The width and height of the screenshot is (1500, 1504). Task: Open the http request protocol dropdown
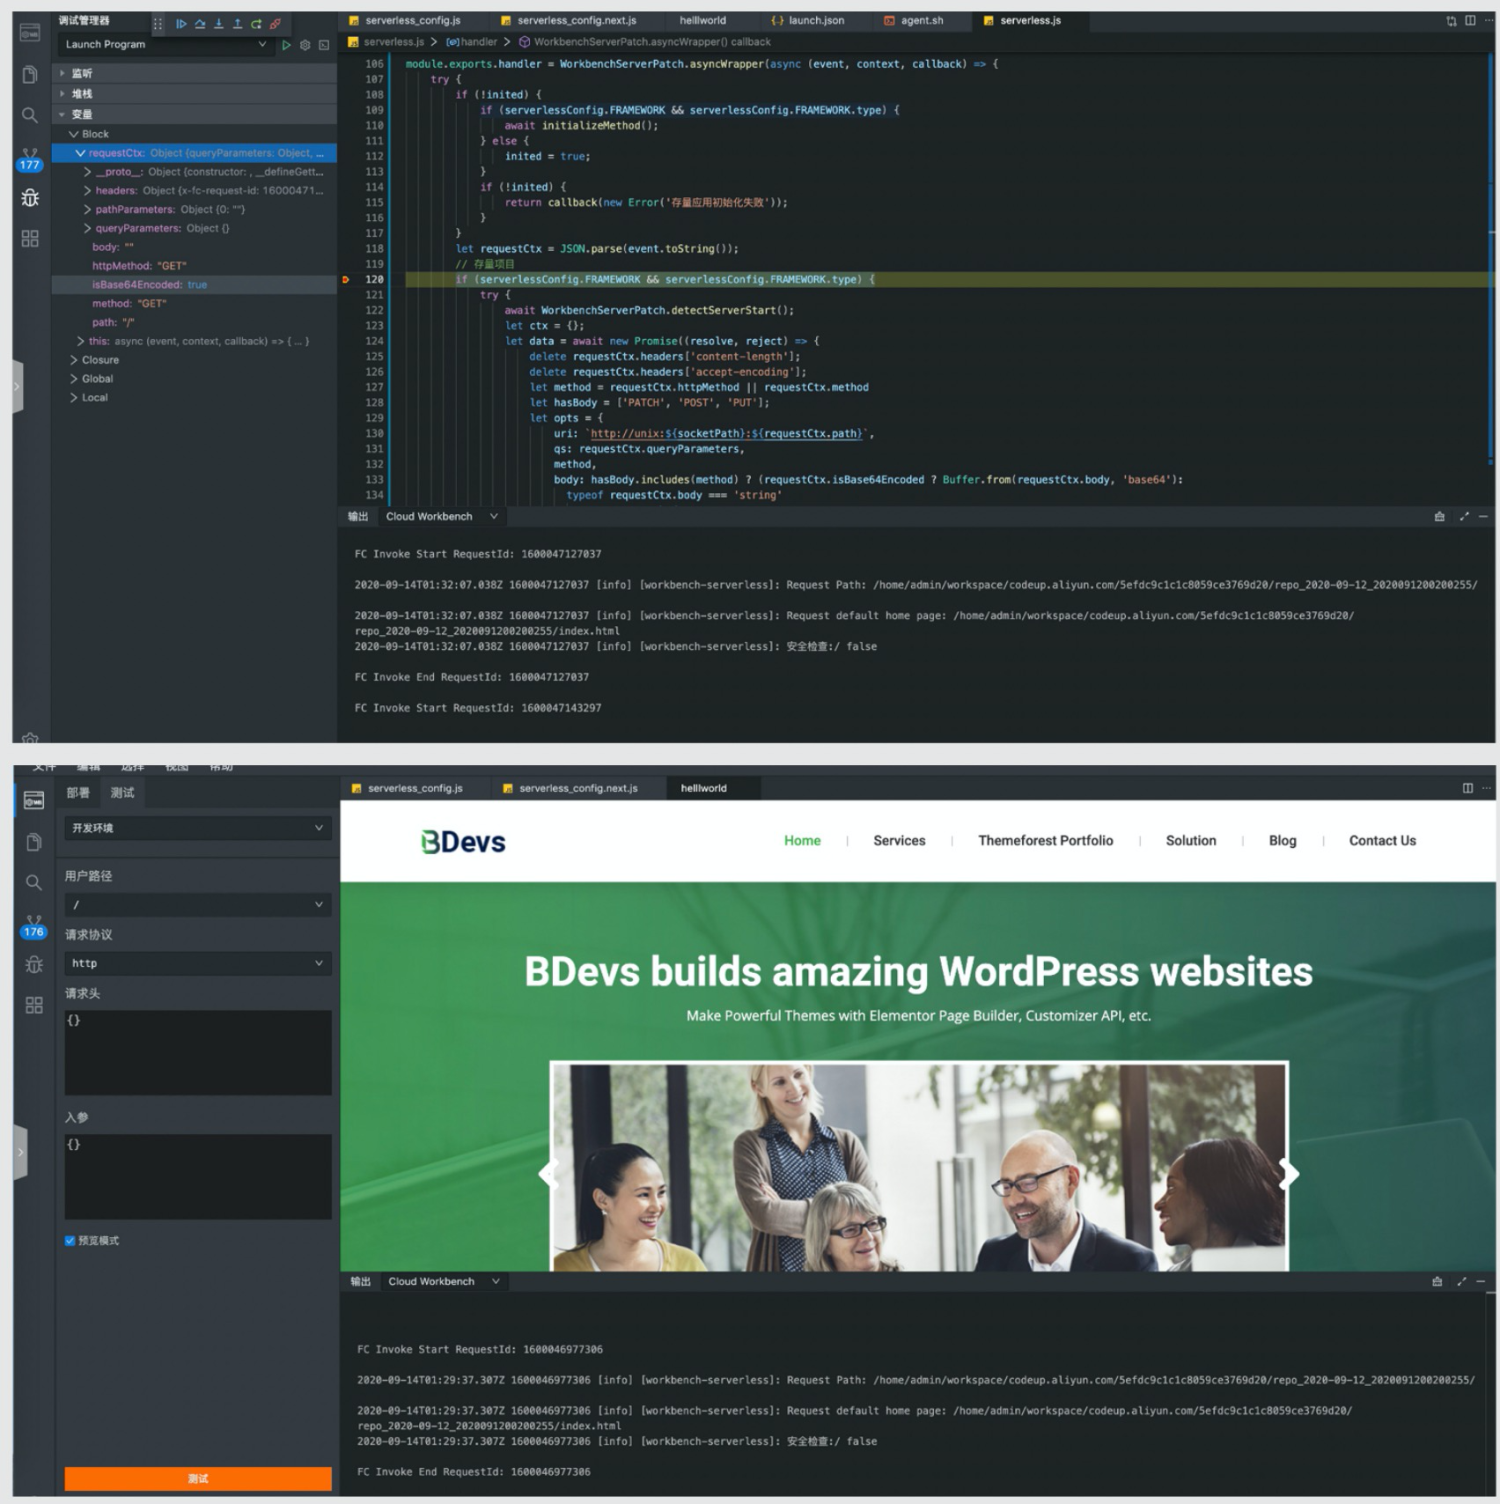coord(198,963)
